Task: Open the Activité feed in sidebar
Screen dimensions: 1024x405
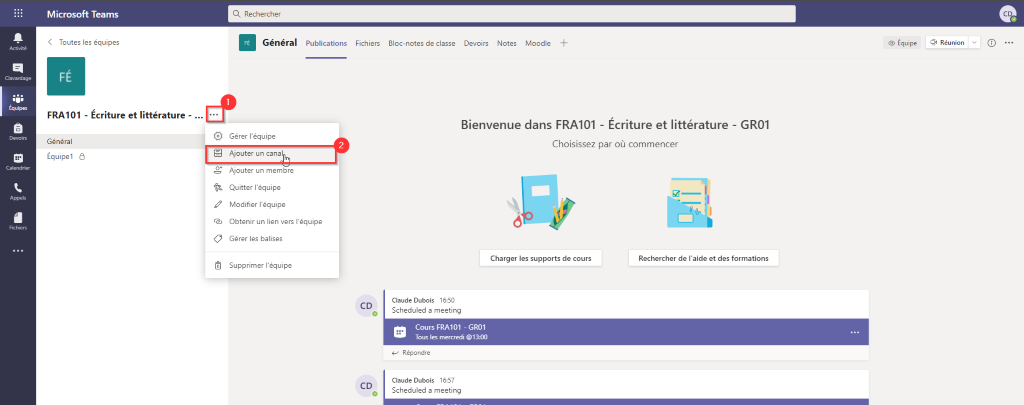Action: tap(18, 40)
